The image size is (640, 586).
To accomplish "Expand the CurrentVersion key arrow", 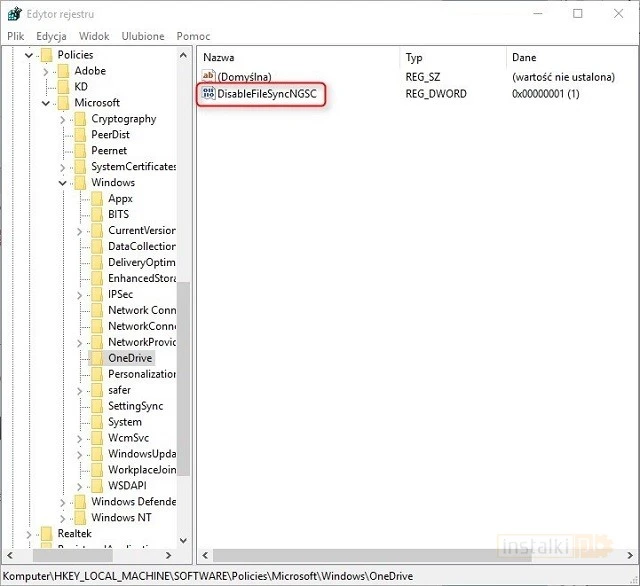I will (x=79, y=231).
